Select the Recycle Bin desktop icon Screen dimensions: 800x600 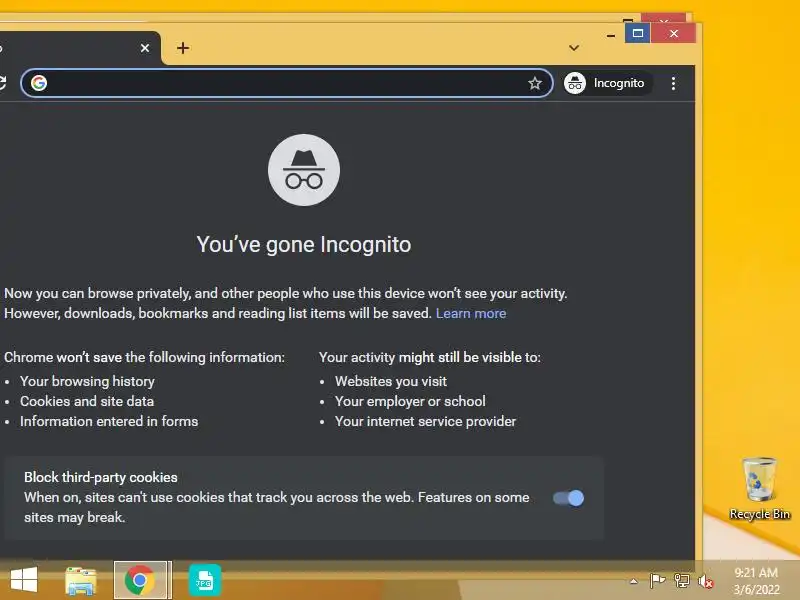[x=759, y=488]
